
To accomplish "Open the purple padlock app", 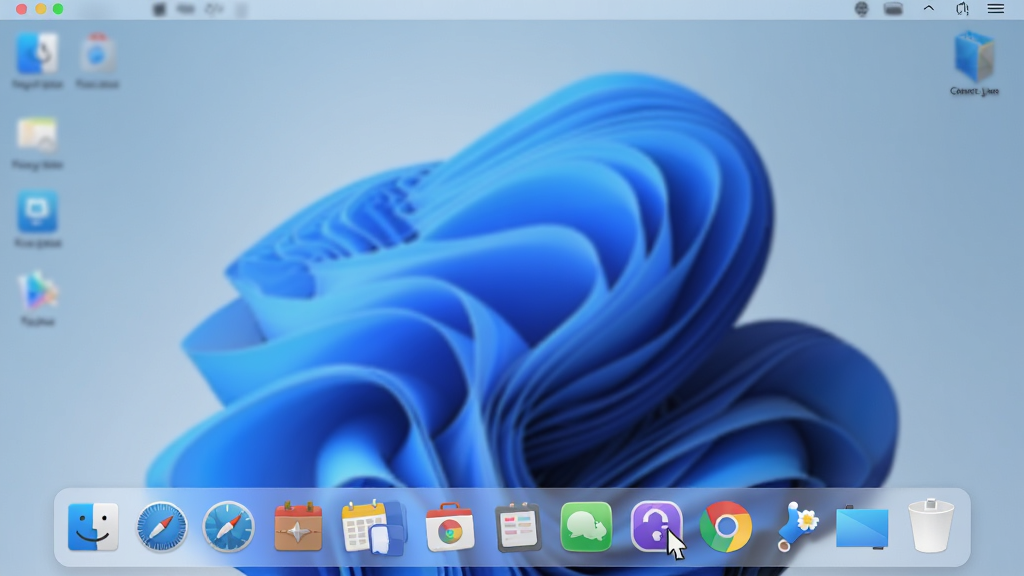I will (656, 526).
